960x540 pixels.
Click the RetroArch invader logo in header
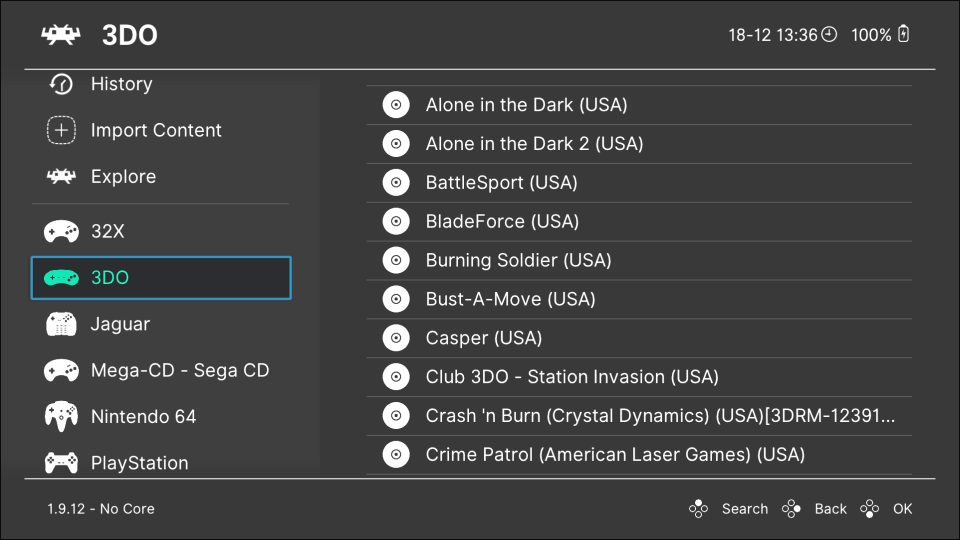[61, 35]
